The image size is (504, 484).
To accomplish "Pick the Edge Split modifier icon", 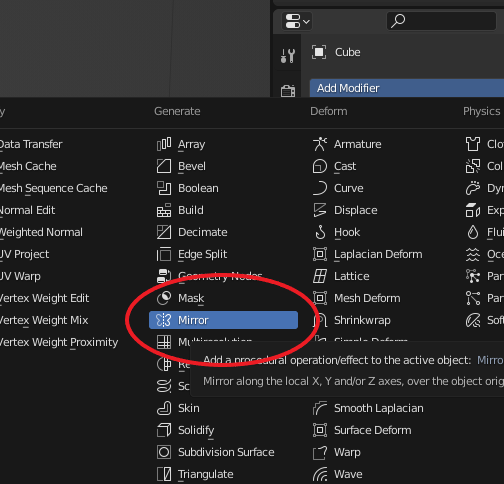I will pyautogui.click(x=164, y=254).
